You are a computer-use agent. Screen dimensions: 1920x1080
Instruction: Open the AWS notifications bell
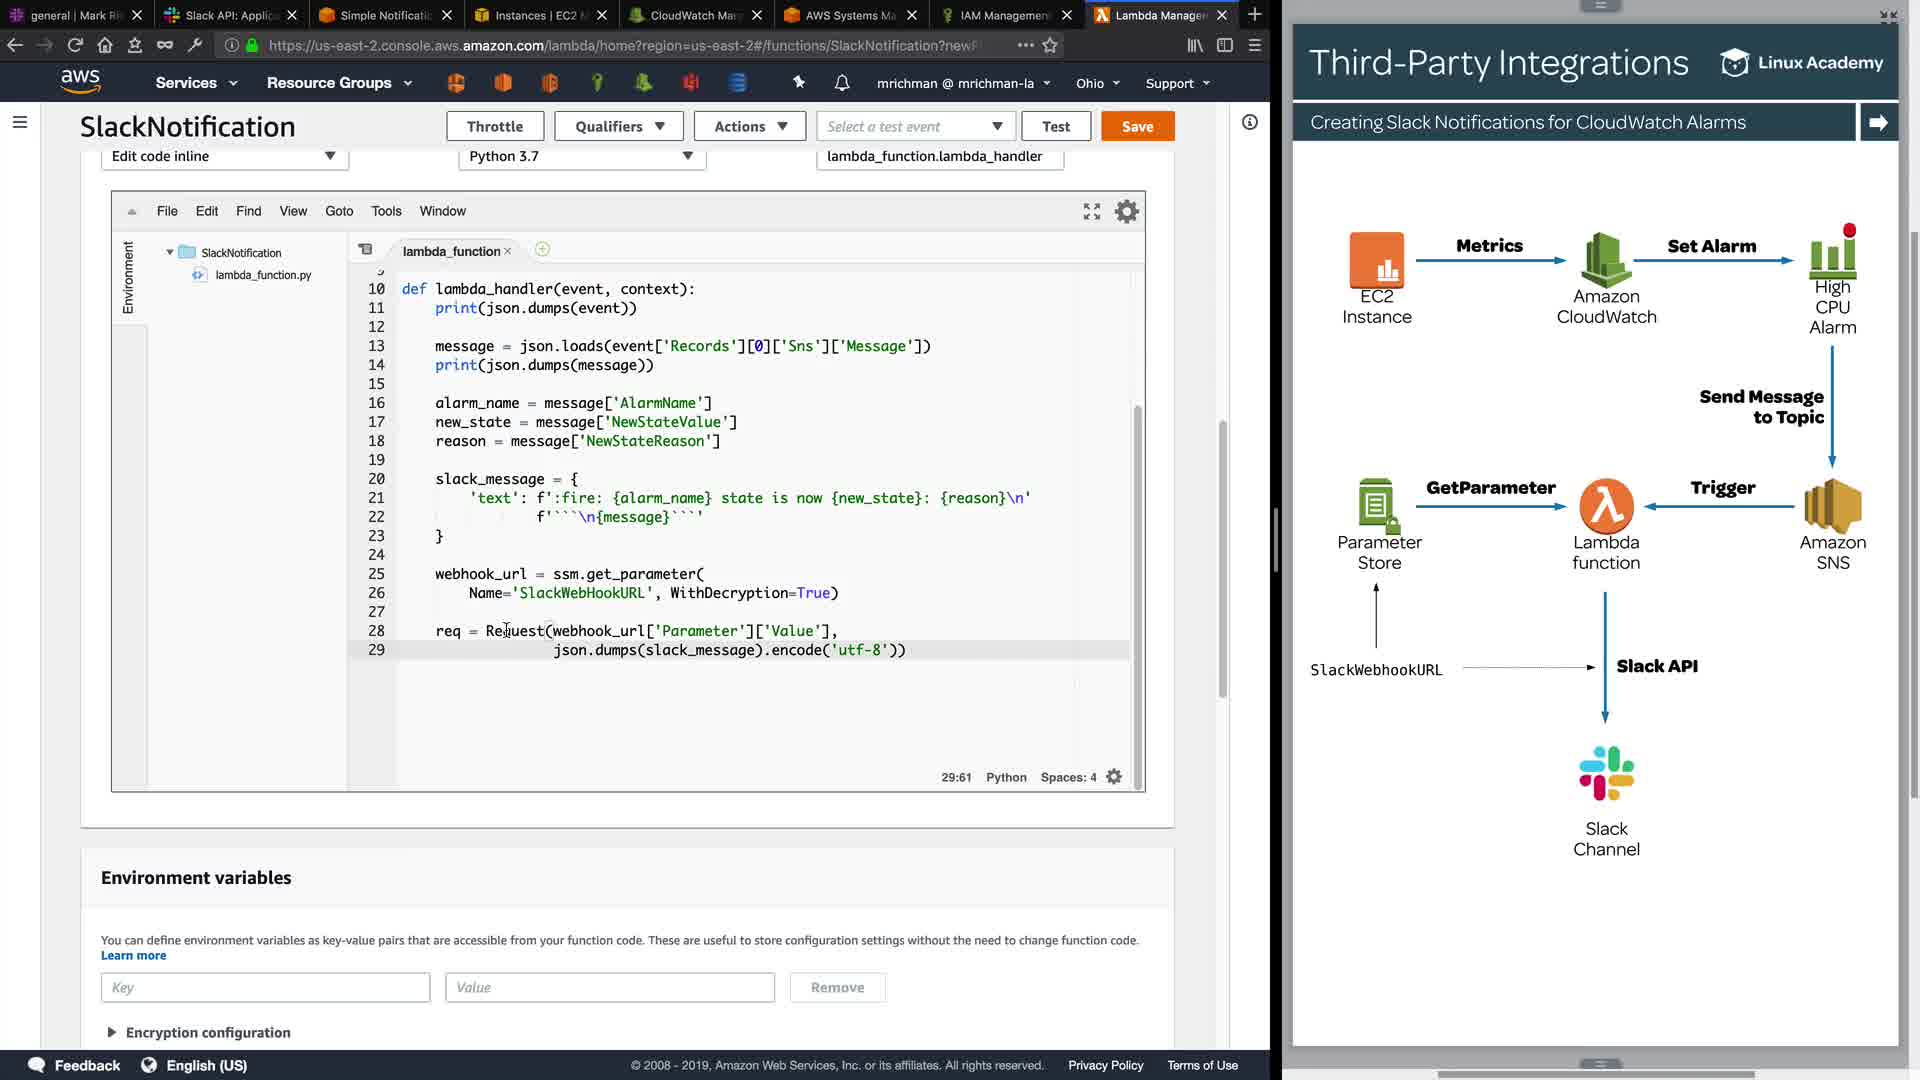tap(842, 83)
